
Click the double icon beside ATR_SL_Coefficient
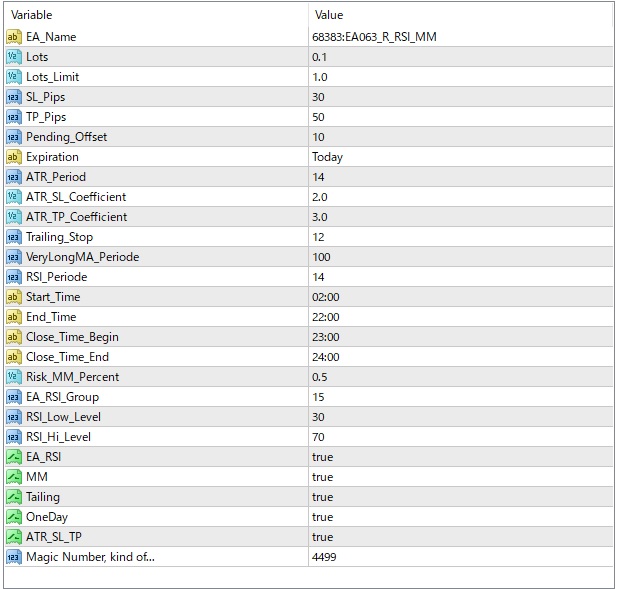pos(14,197)
